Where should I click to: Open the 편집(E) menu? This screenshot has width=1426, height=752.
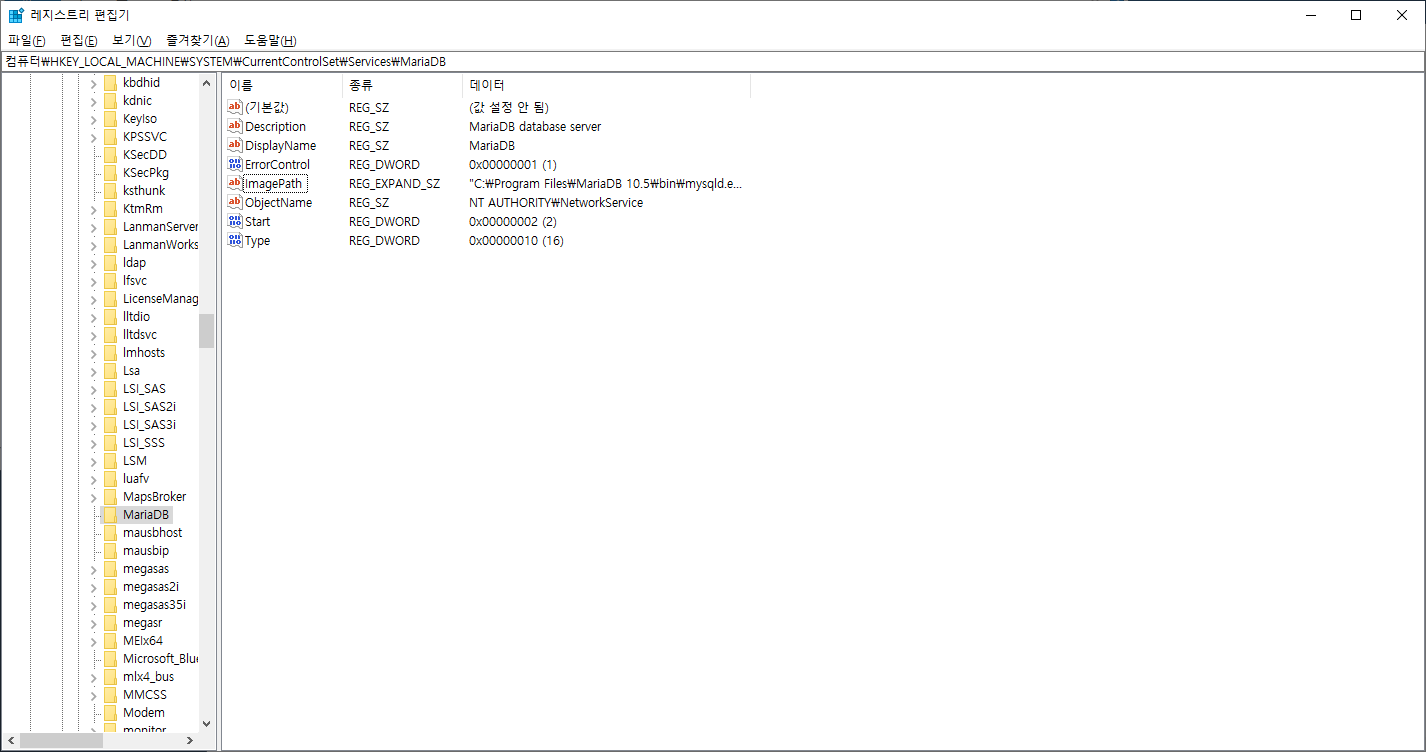click(x=79, y=40)
